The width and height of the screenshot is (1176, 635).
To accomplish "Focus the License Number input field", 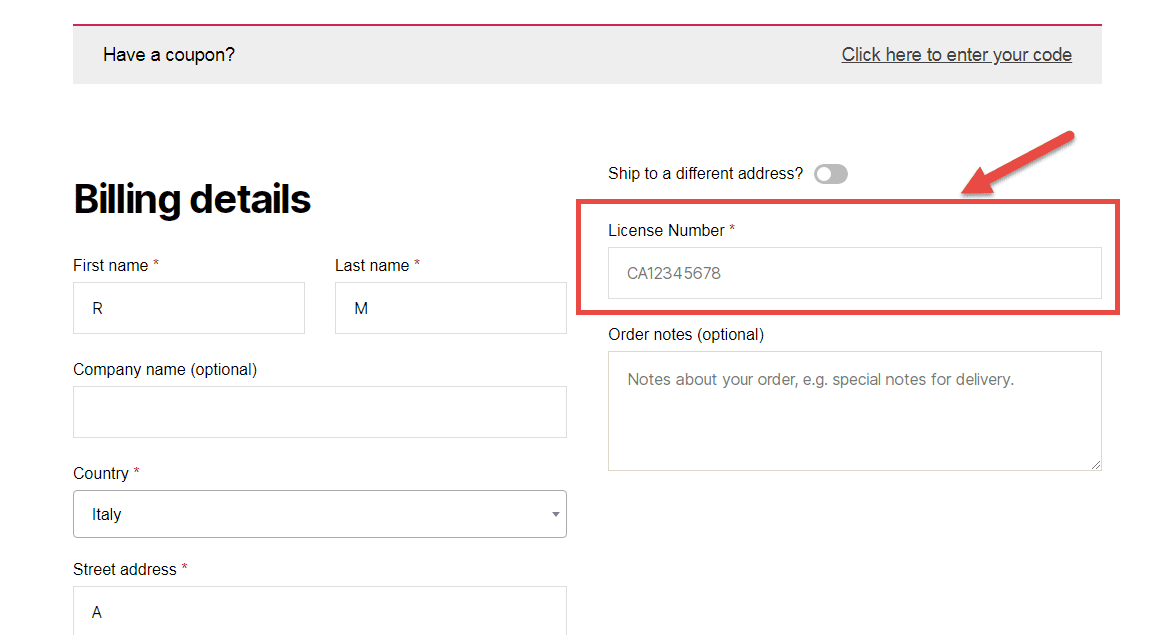I will click(x=854, y=273).
